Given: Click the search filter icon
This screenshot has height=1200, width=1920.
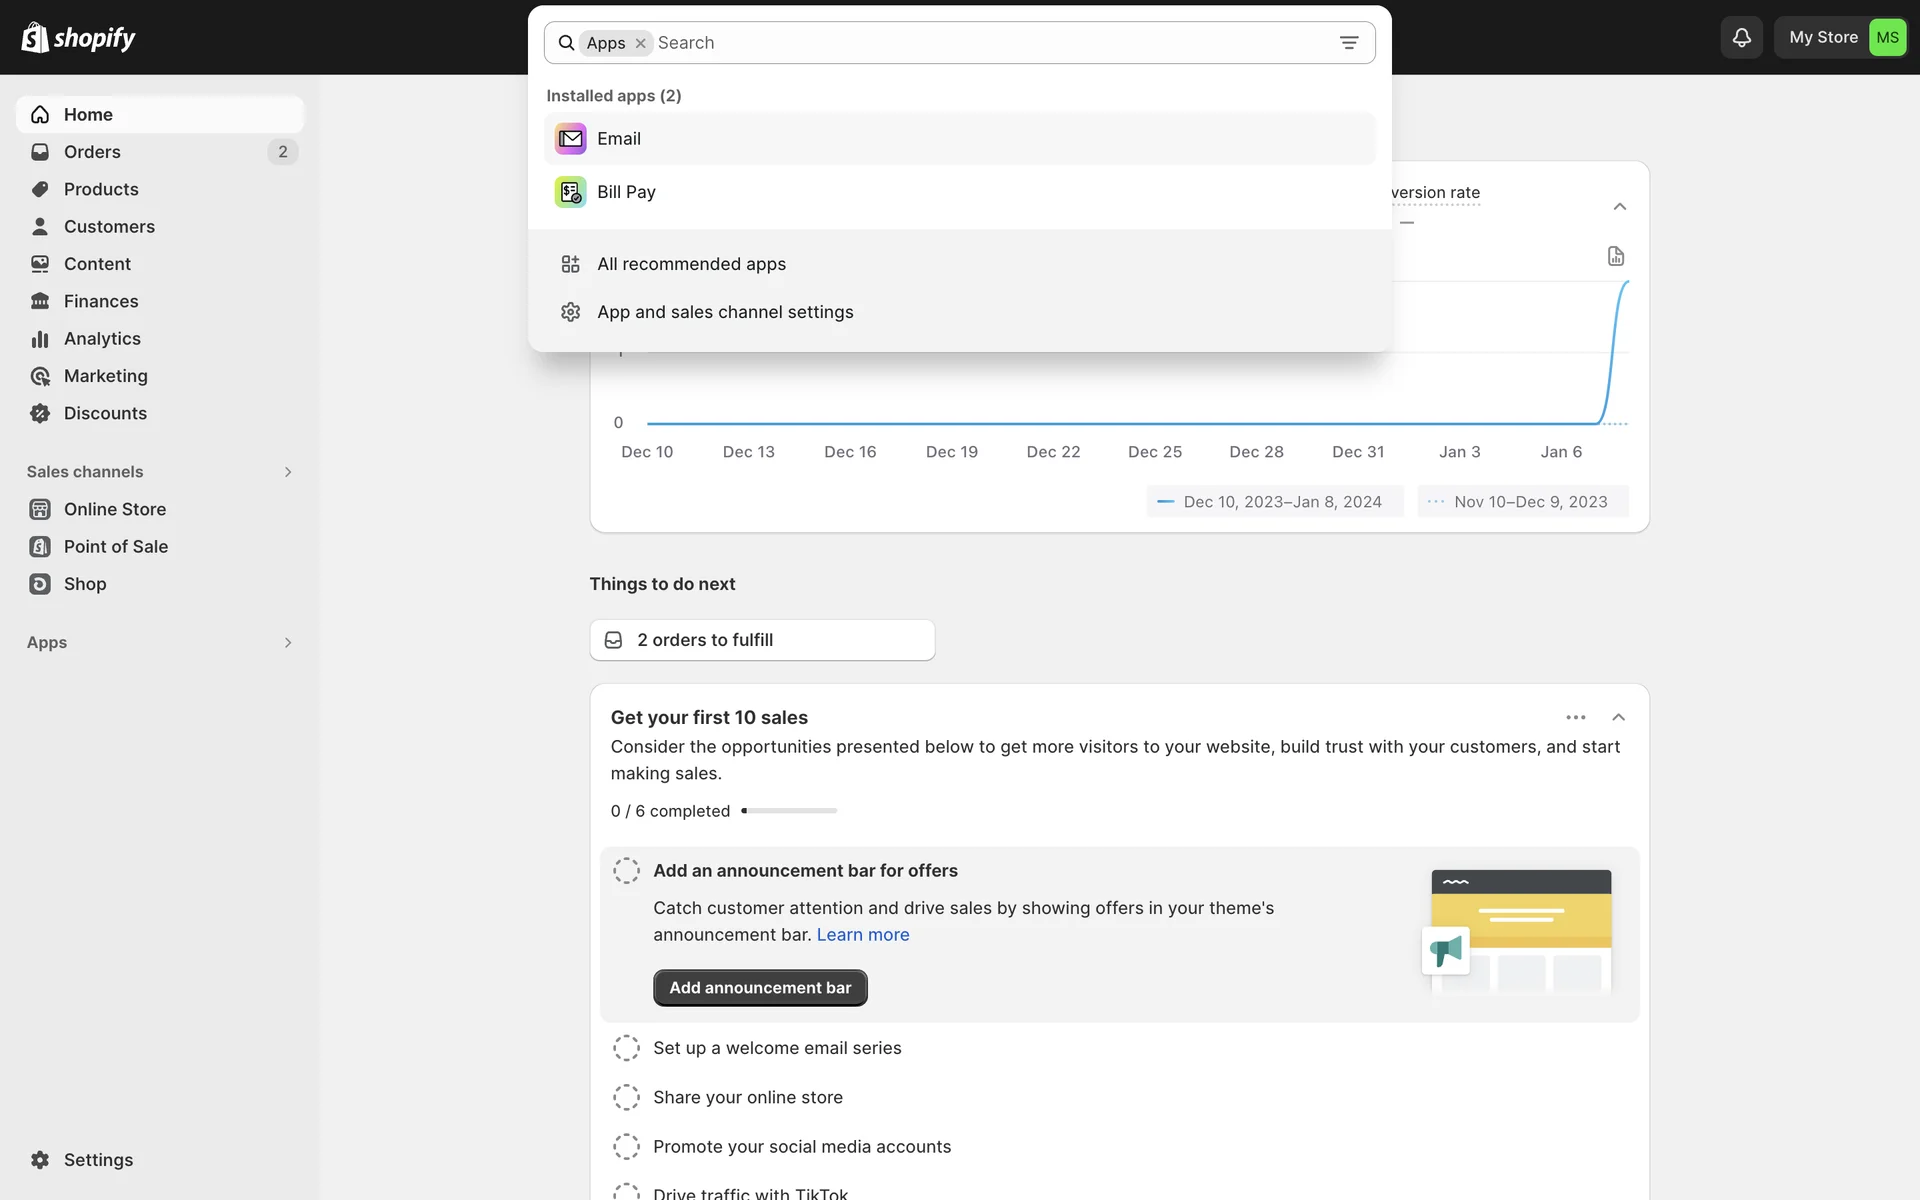Looking at the screenshot, I should point(1348,43).
